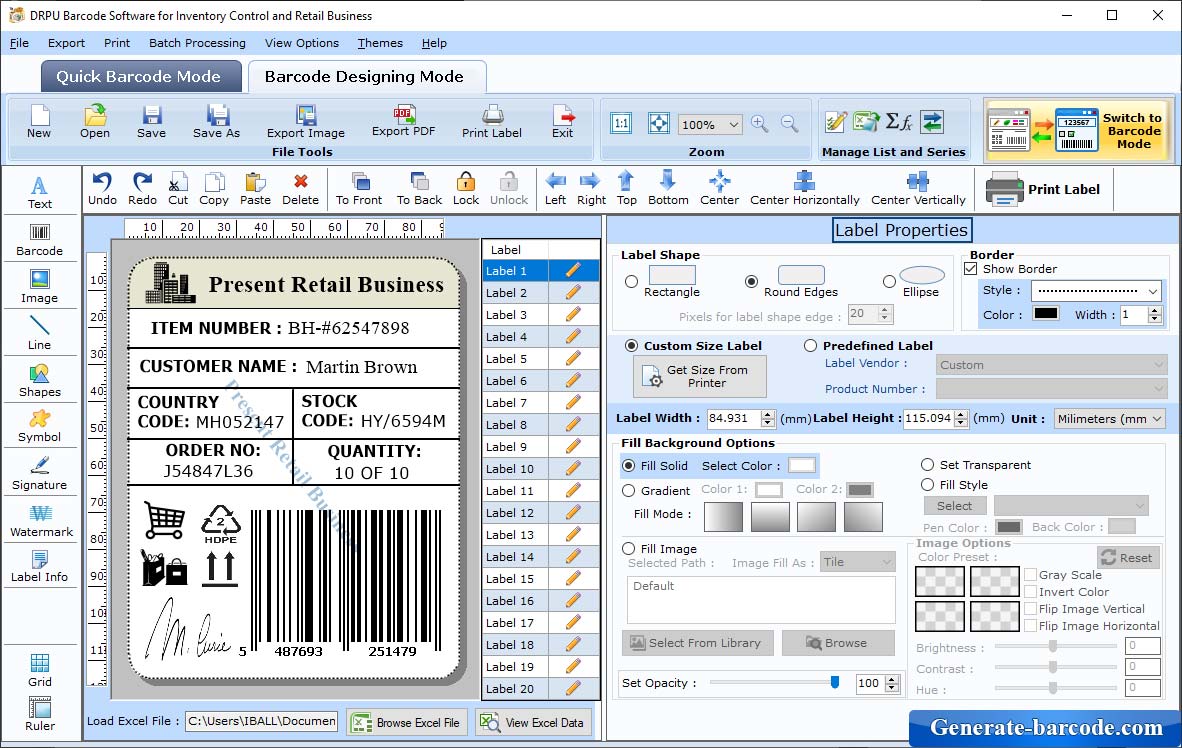Save the label with the Save icon

(x=152, y=121)
